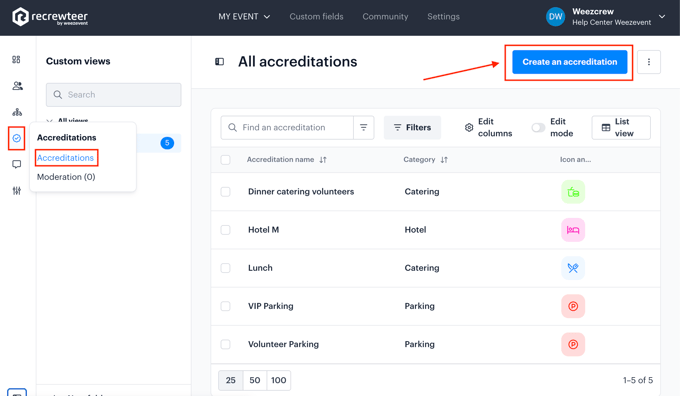
Task: Collapse the side panel toggle icon
Action: (x=219, y=62)
